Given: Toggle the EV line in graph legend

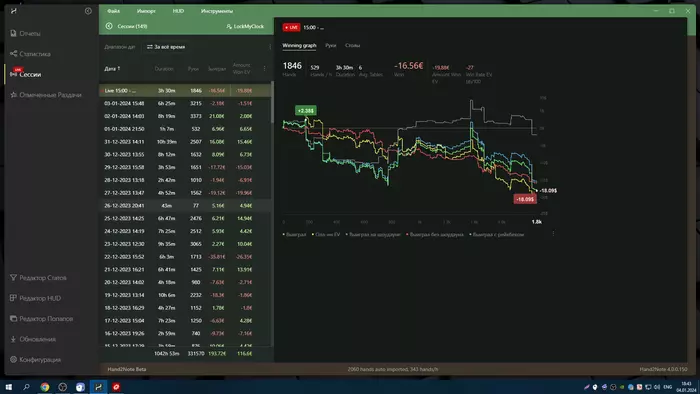Looking at the screenshot, I should tap(326, 234).
